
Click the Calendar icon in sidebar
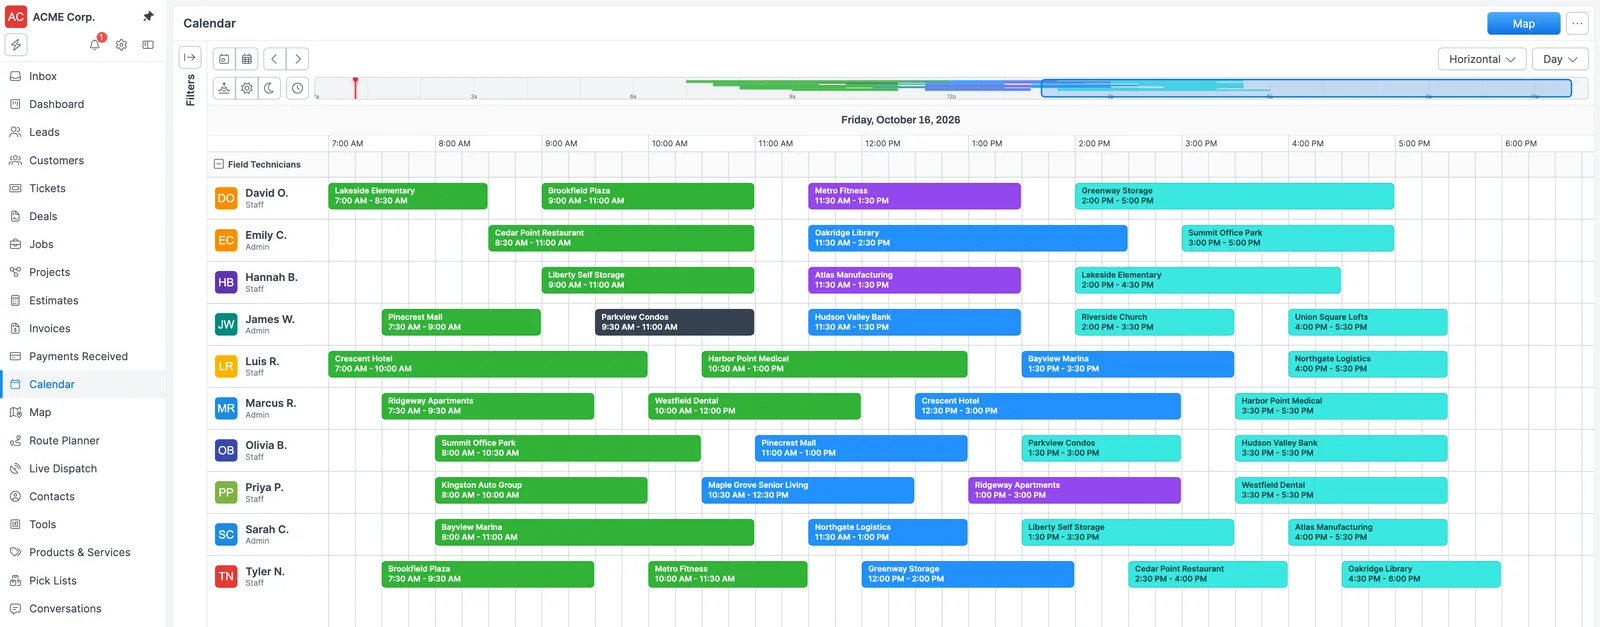(x=15, y=384)
